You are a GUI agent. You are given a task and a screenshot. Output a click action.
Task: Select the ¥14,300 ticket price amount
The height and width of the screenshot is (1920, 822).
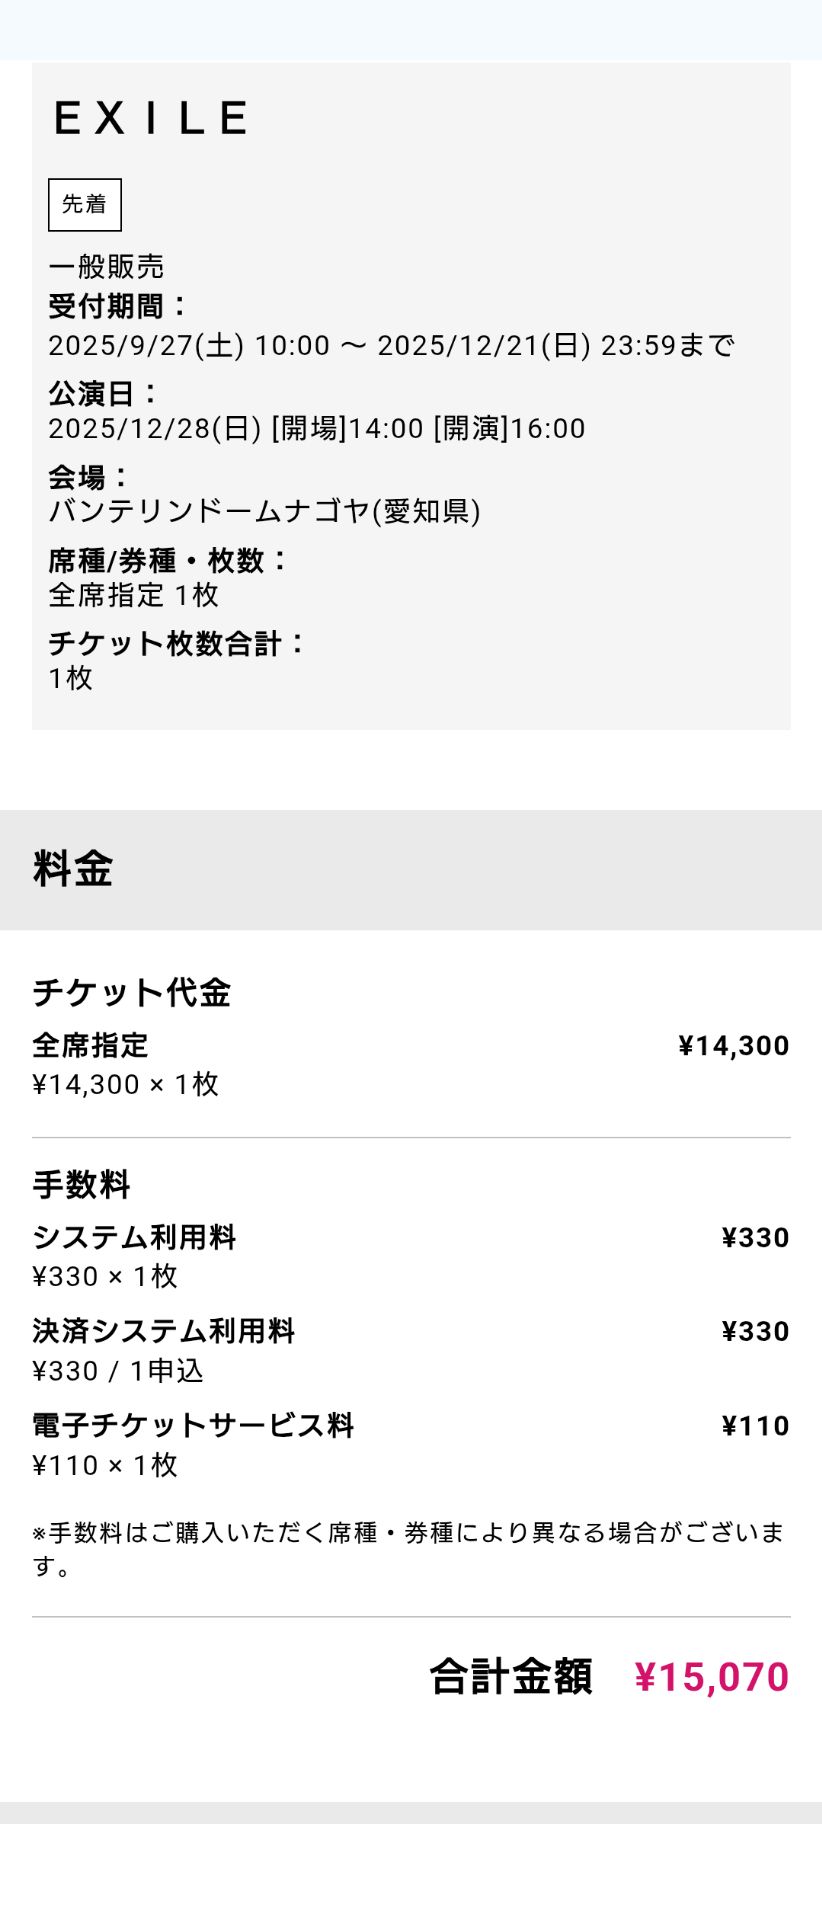pos(733,1046)
